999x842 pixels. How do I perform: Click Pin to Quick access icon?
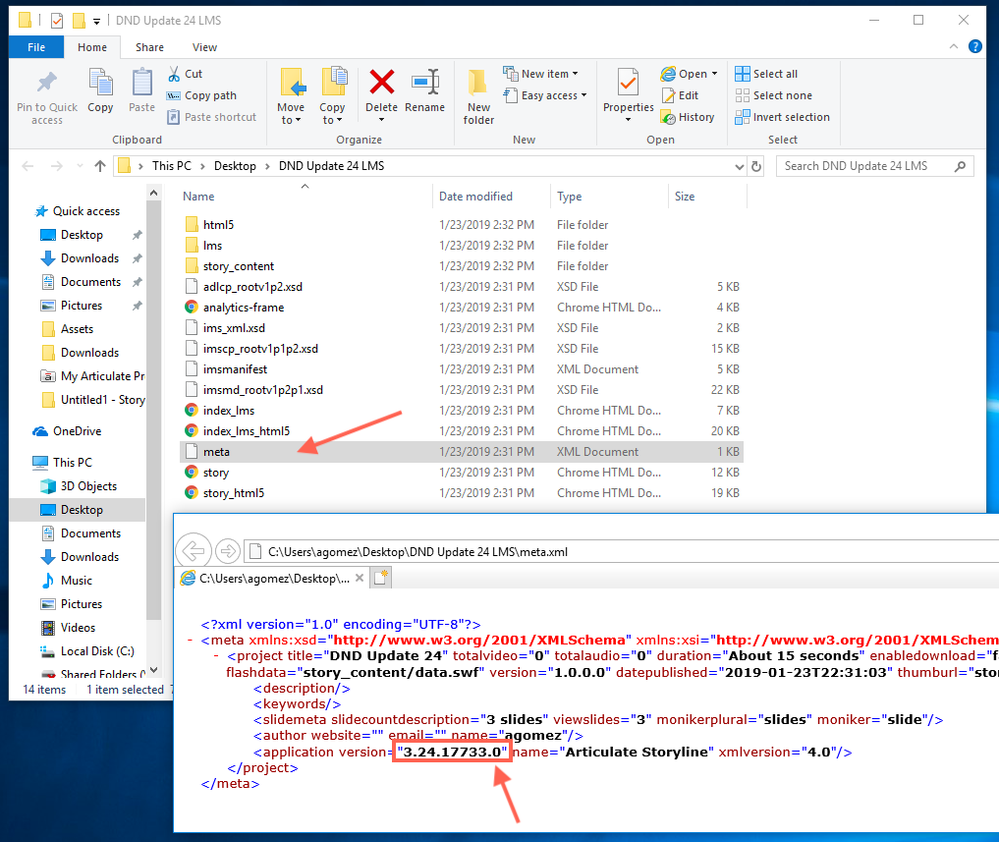[x=47, y=95]
